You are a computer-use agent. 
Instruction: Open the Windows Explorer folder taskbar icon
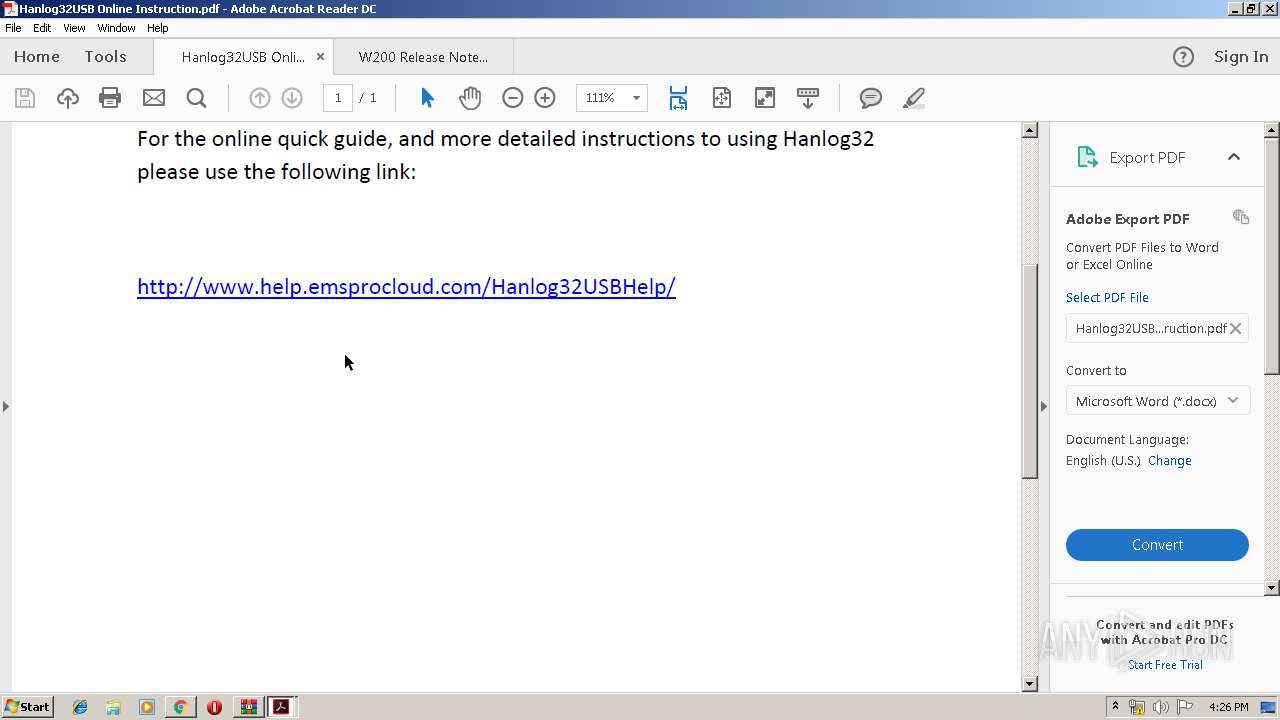(x=113, y=707)
